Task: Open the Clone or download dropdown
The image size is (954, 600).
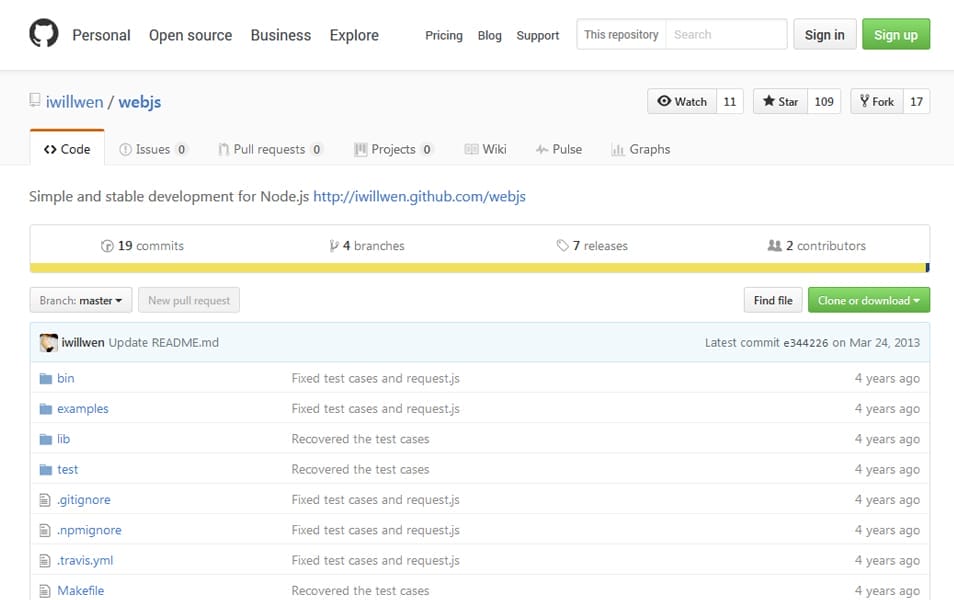Action: coord(868,299)
